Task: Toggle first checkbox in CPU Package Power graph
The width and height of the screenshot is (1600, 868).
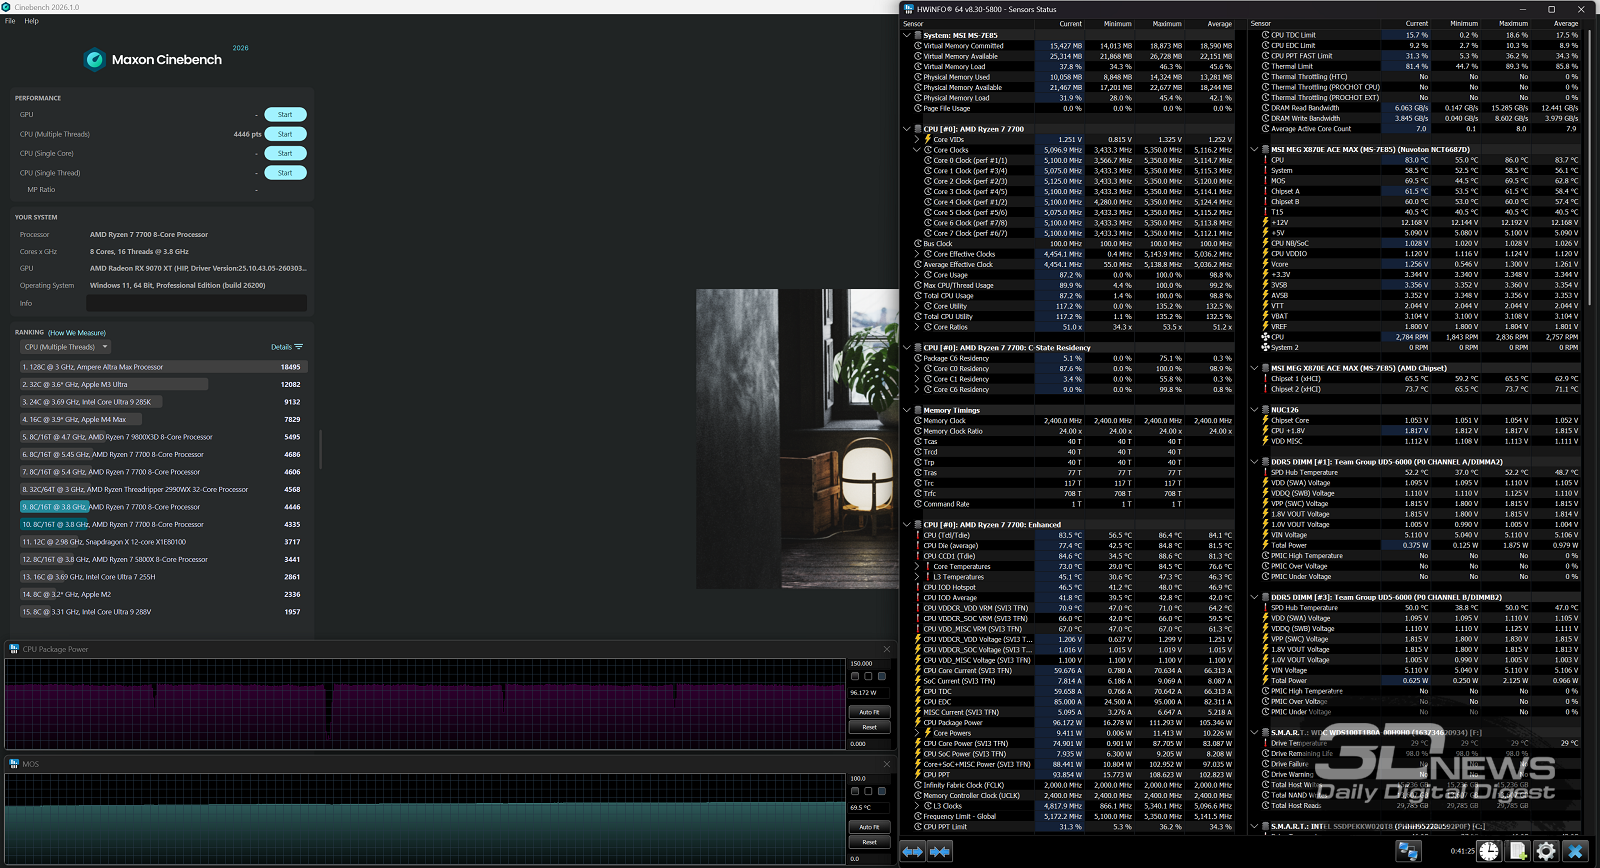Action: click(855, 676)
